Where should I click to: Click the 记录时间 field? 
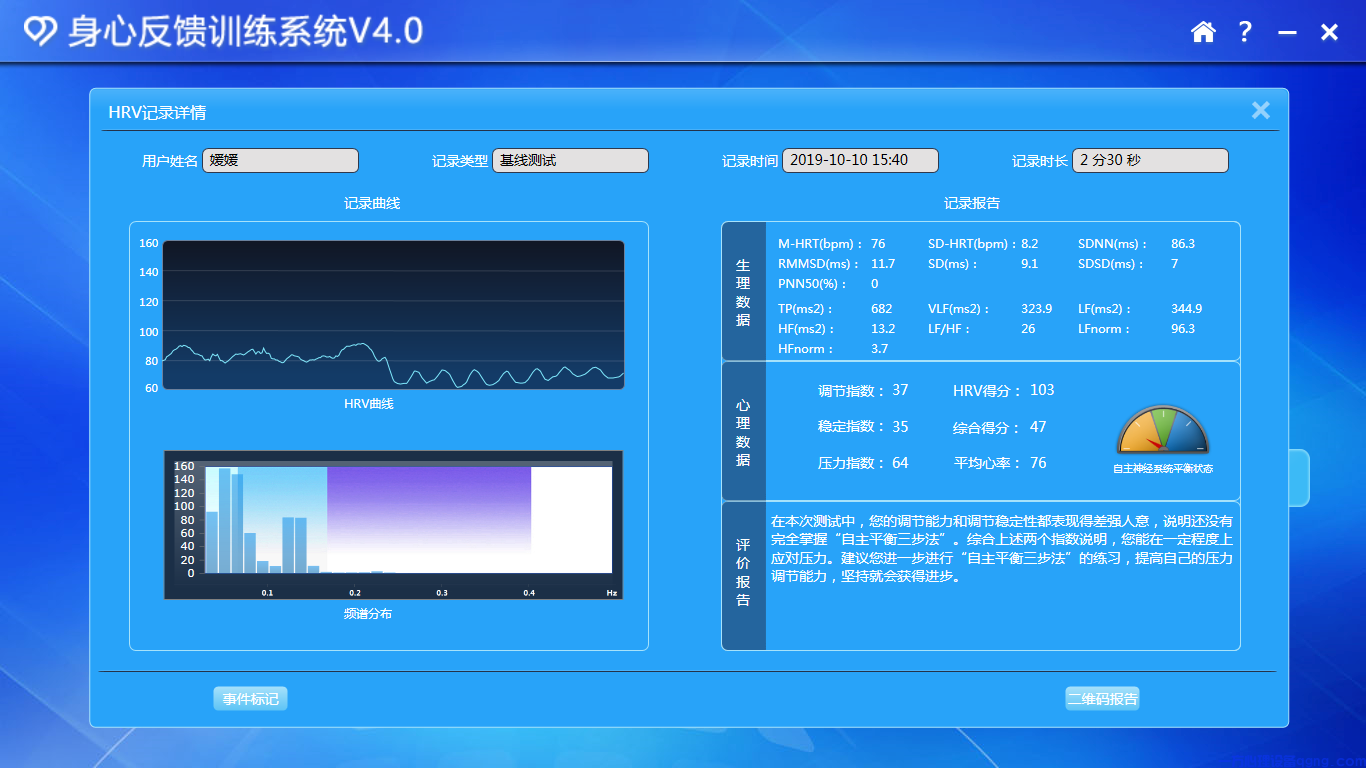click(860, 160)
